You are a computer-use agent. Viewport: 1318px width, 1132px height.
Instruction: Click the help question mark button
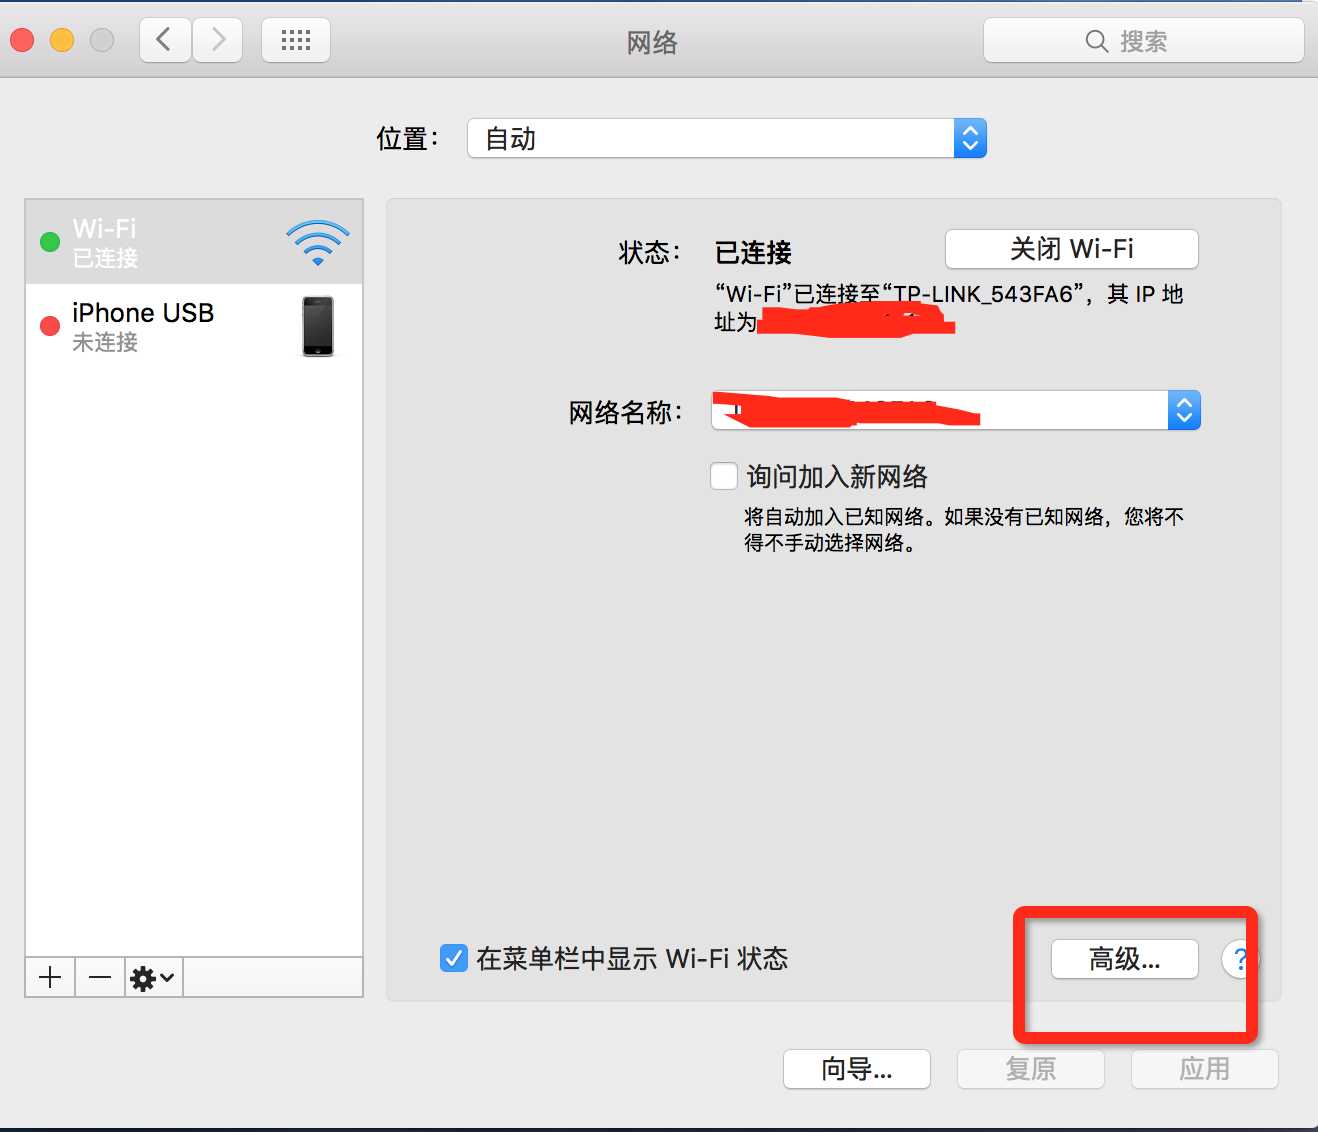(1241, 959)
